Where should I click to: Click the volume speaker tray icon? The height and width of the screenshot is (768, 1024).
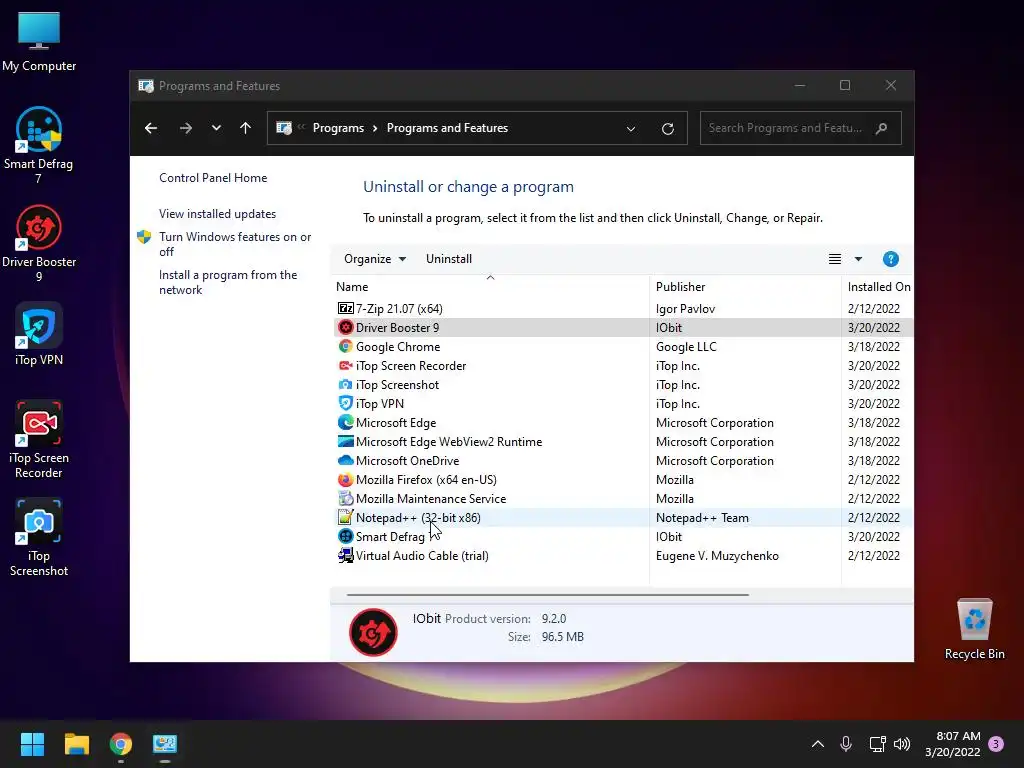(x=902, y=744)
